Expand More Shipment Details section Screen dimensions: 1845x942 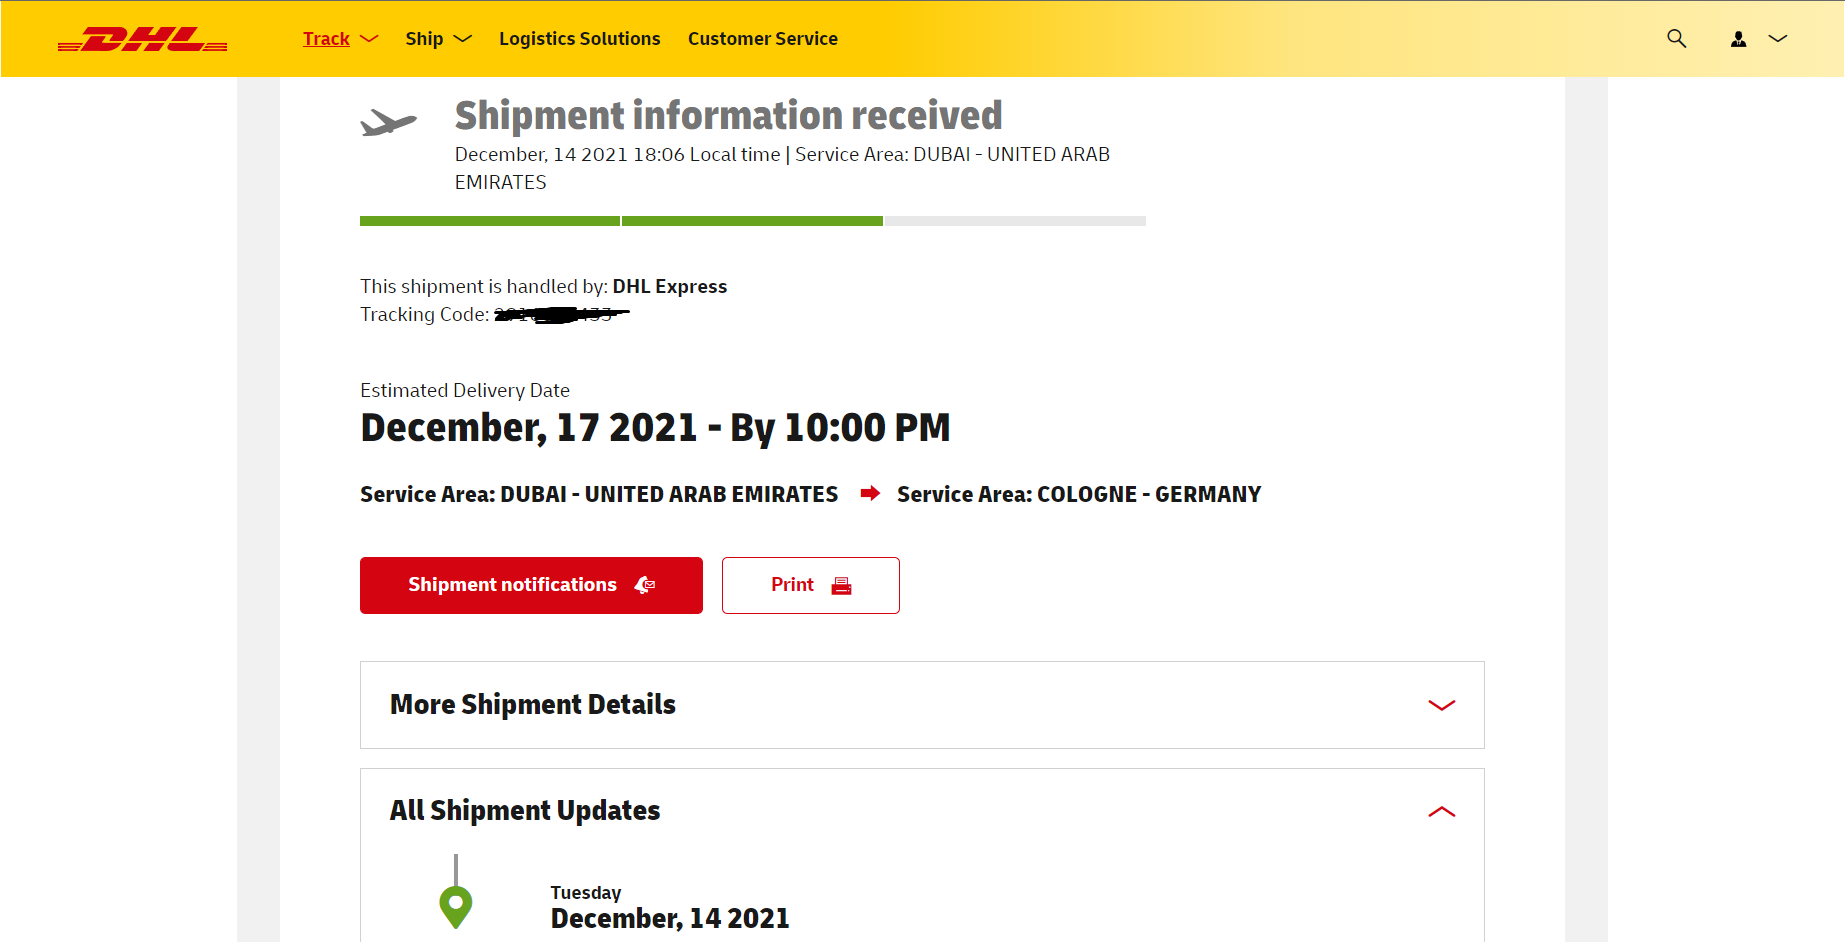tap(922, 705)
